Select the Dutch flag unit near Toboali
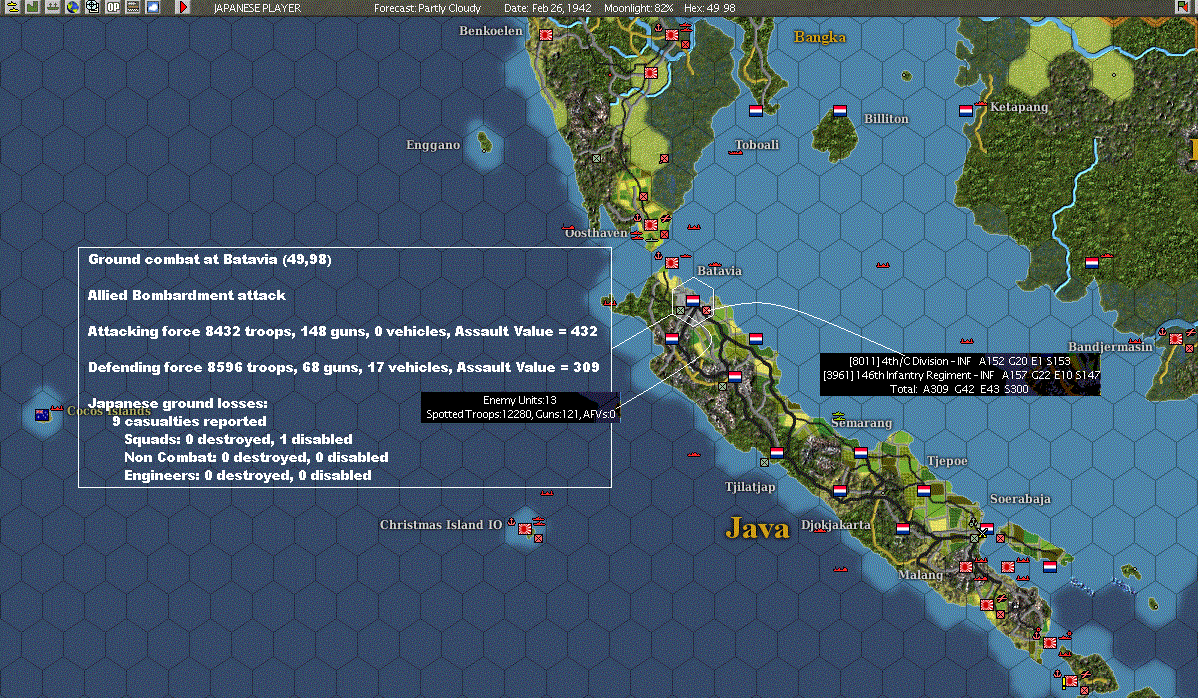The width and height of the screenshot is (1198, 698). tap(756, 111)
